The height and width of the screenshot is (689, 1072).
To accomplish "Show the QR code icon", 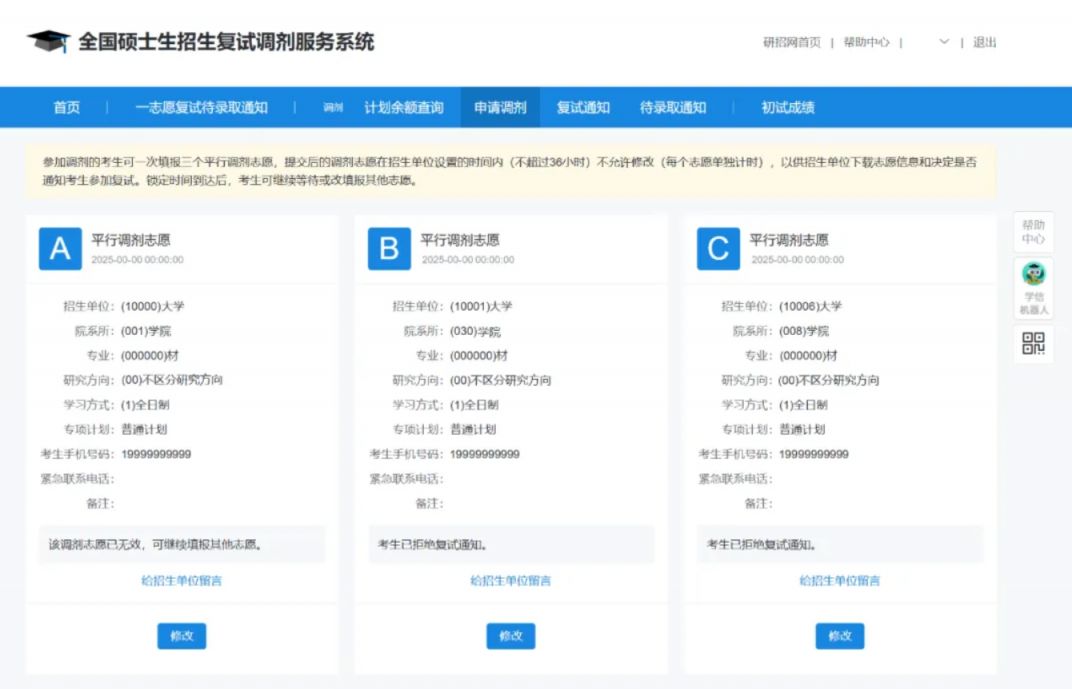I will pos(1033,343).
